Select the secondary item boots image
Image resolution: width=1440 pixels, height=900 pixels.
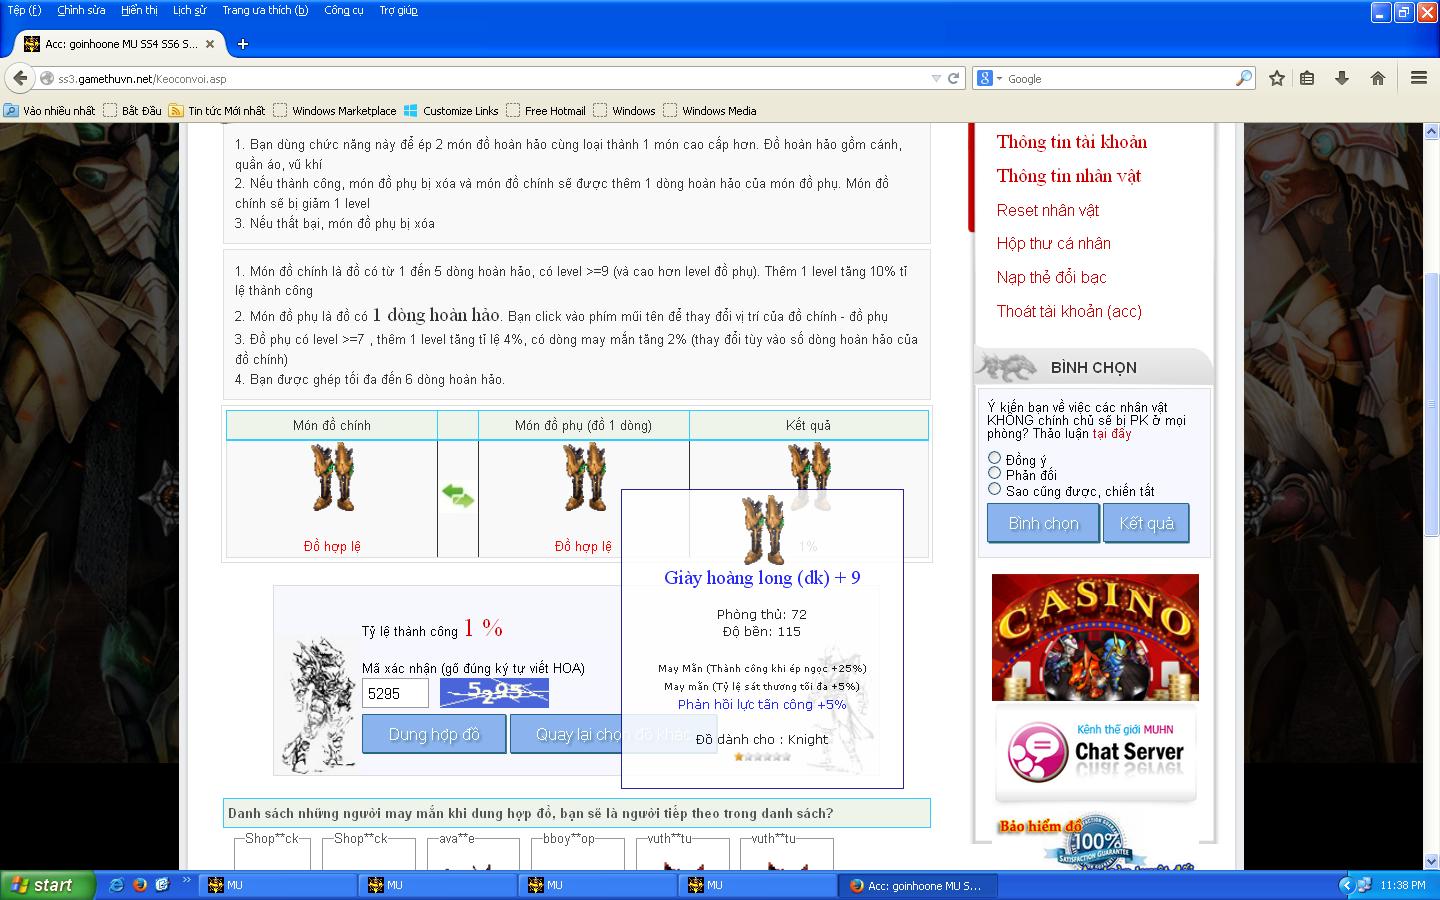584,477
